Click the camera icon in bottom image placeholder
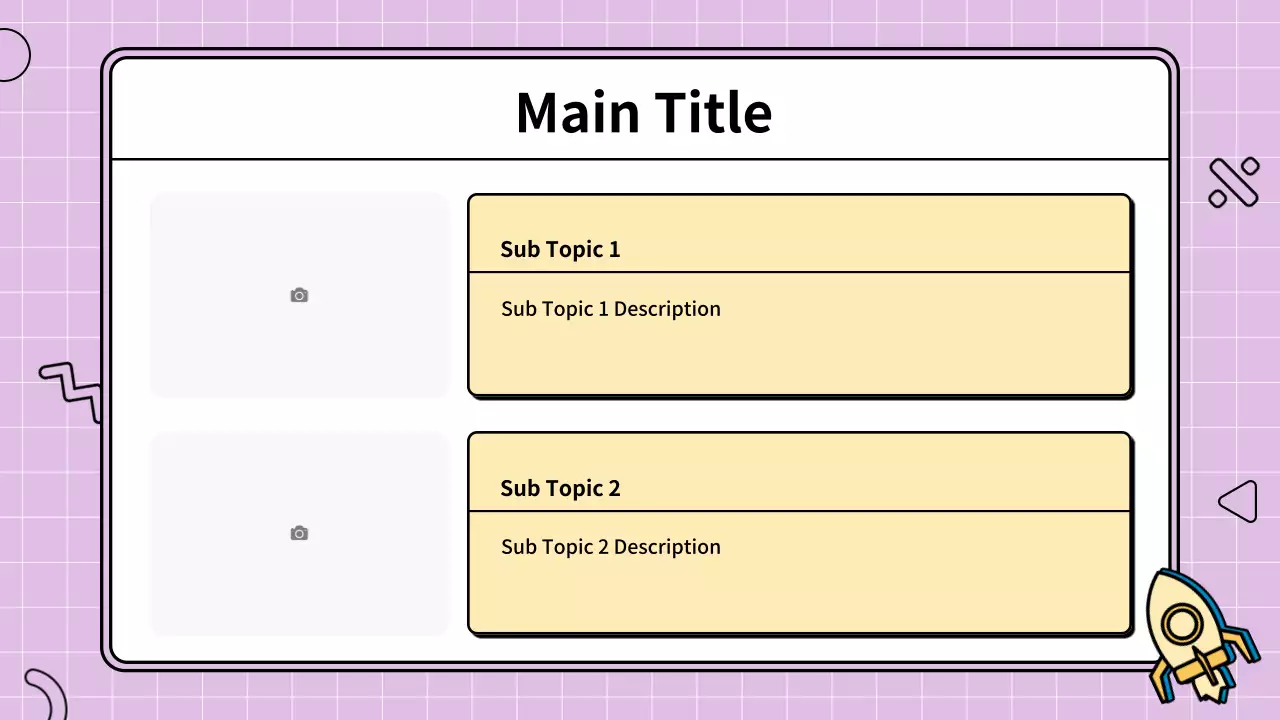This screenshot has width=1280, height=720. [299, 533]
